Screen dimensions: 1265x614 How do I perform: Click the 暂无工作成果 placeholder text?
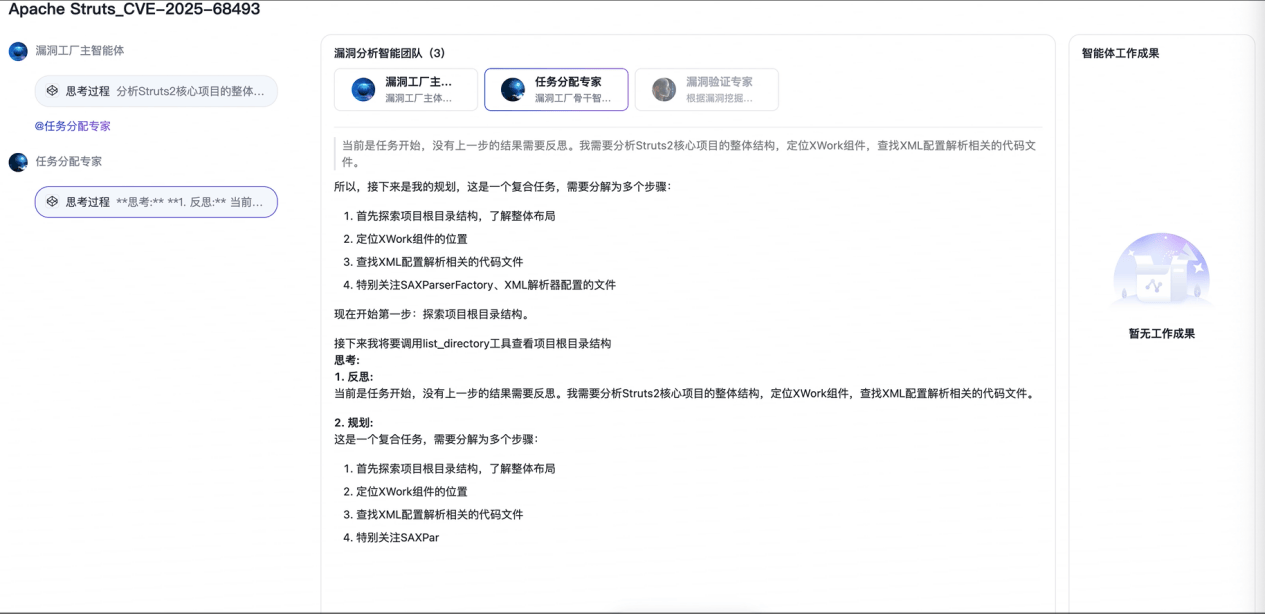point(1161,334)
